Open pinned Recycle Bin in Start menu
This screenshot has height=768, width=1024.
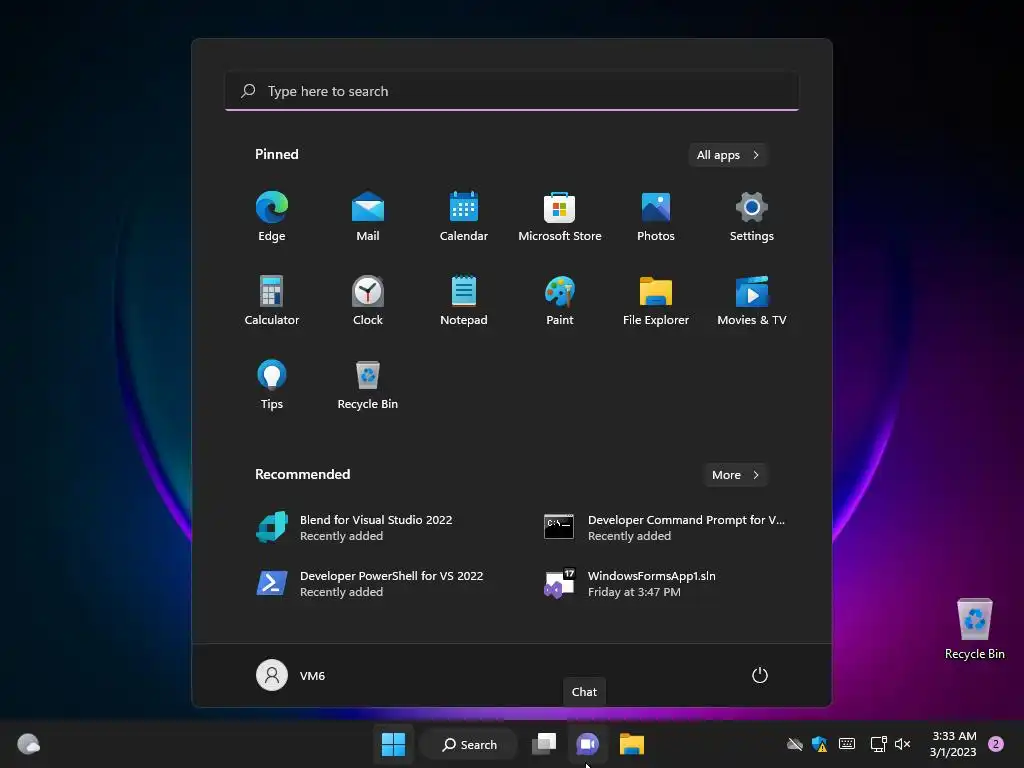[368, 385]
